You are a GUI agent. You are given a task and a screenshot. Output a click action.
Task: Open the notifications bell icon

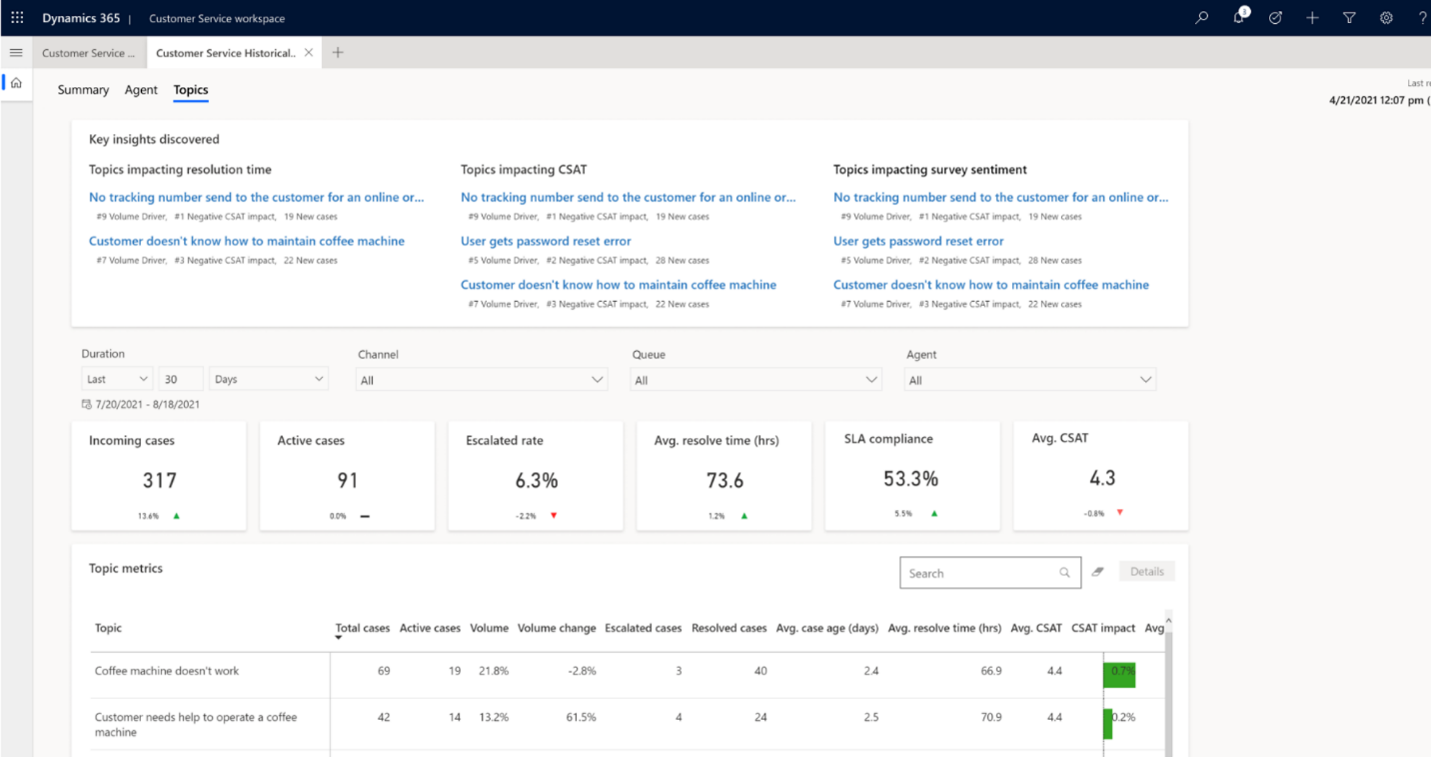[1239, 17]
